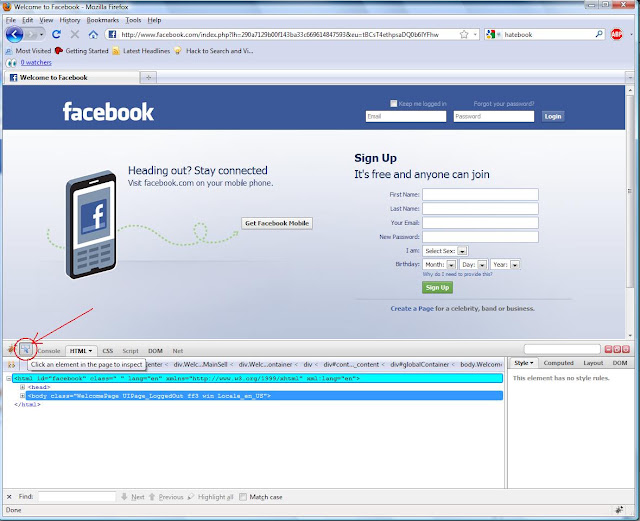Collapse the html node in Firebug tree
The image size is (640, 521).
[9, 379]
